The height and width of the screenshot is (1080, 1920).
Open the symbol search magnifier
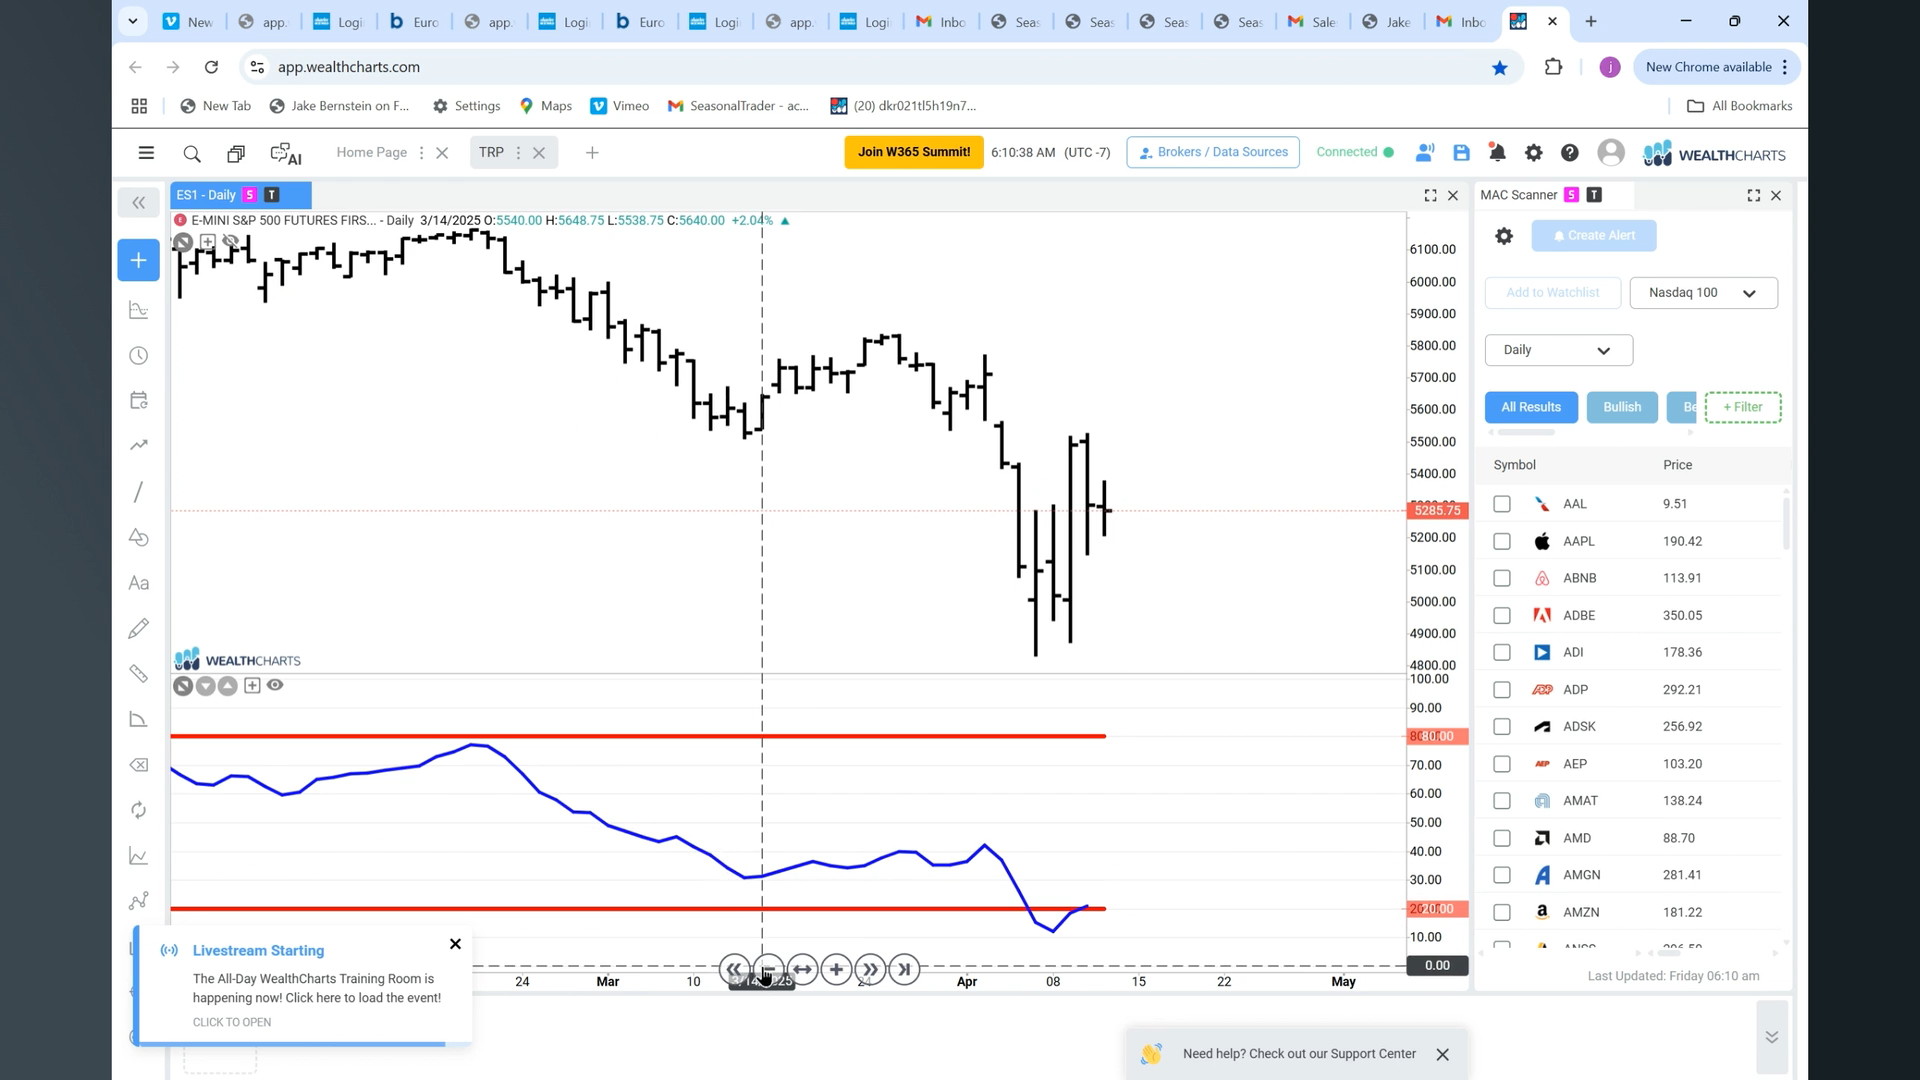point(192,153)
